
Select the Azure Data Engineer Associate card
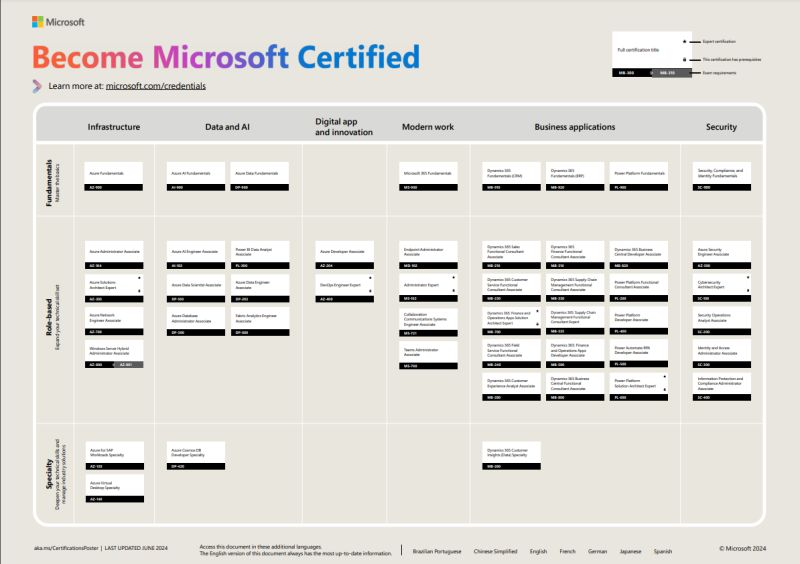coord(260,288)
